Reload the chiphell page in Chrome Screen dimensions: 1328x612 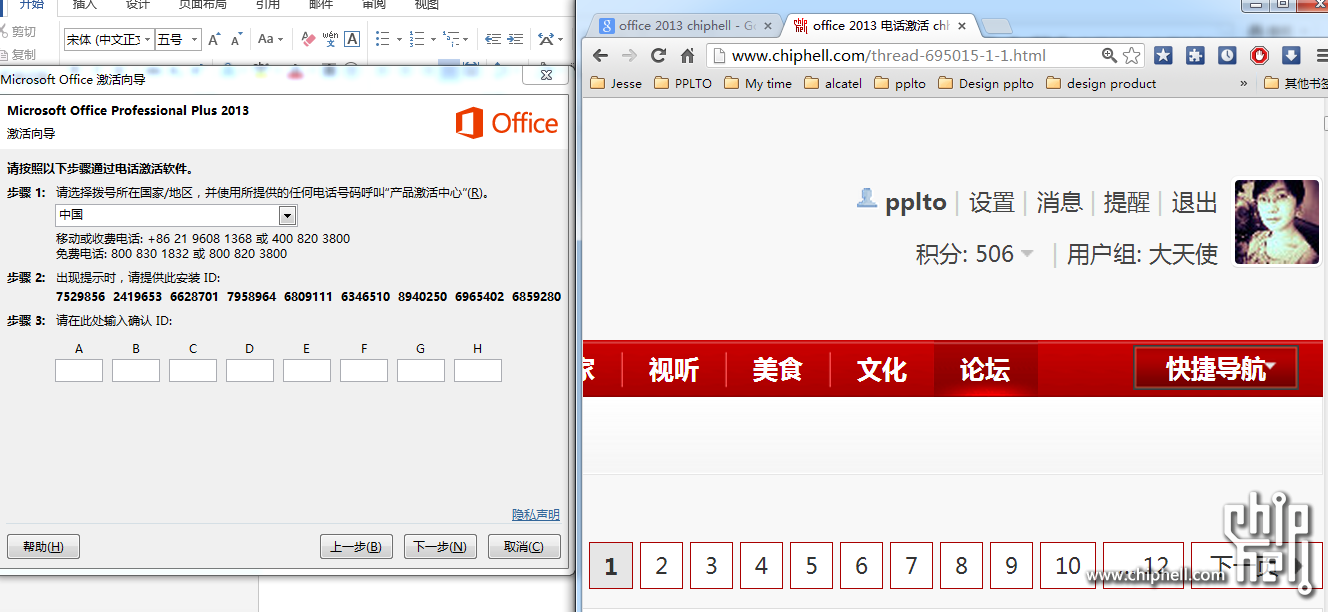(x=658, y=56)
